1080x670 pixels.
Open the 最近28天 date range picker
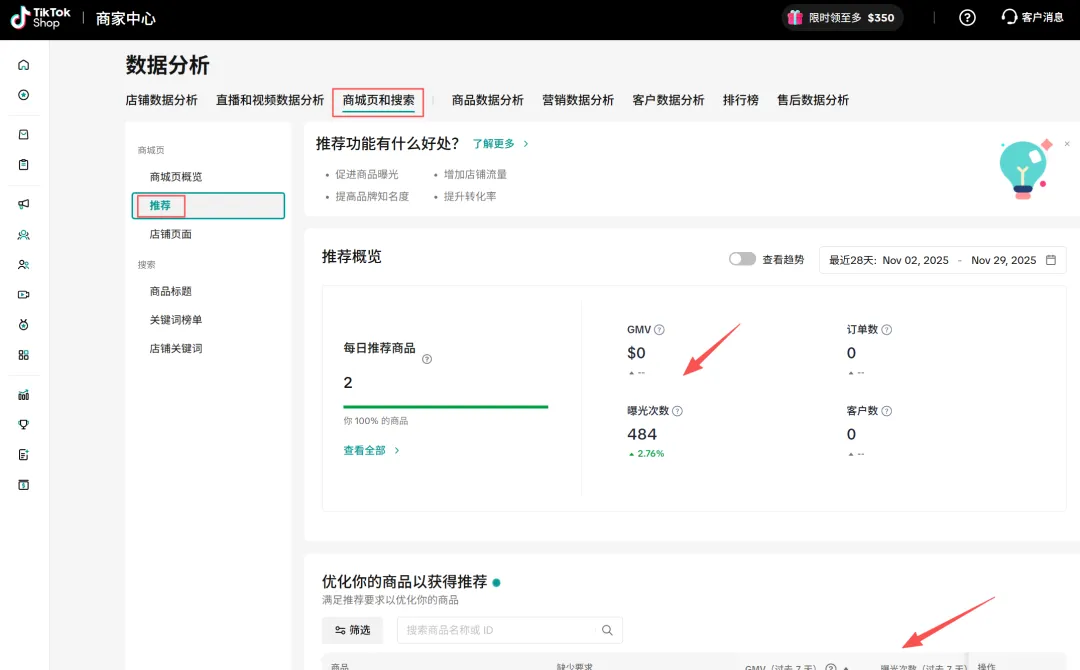pyautogui.click(x=942, y=260)
